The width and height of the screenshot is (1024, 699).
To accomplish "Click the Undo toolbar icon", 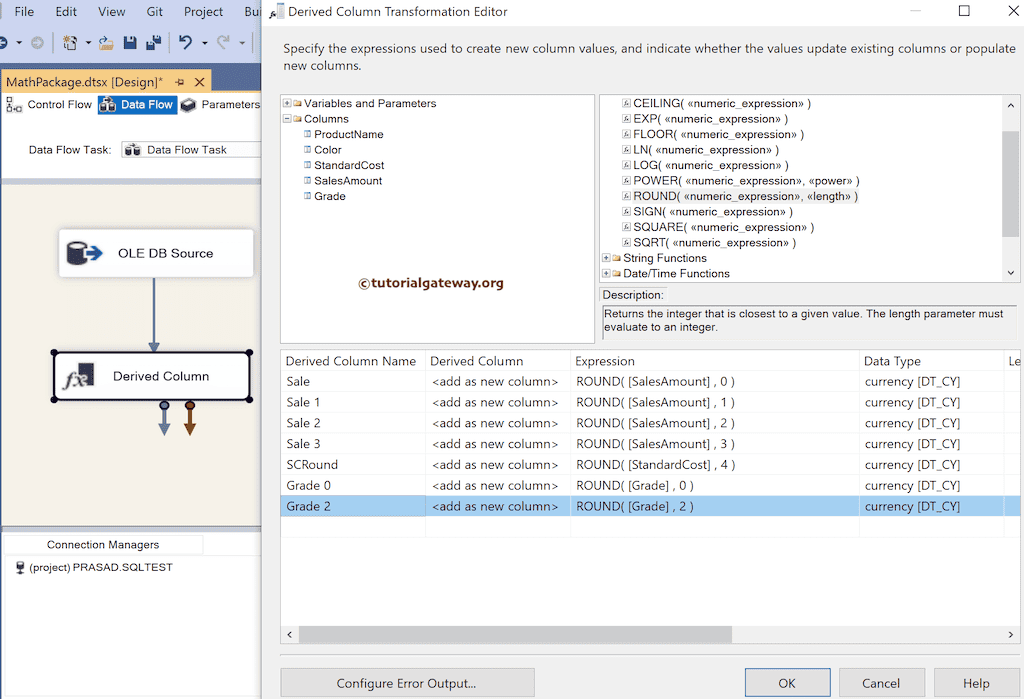I will point(186,43).
